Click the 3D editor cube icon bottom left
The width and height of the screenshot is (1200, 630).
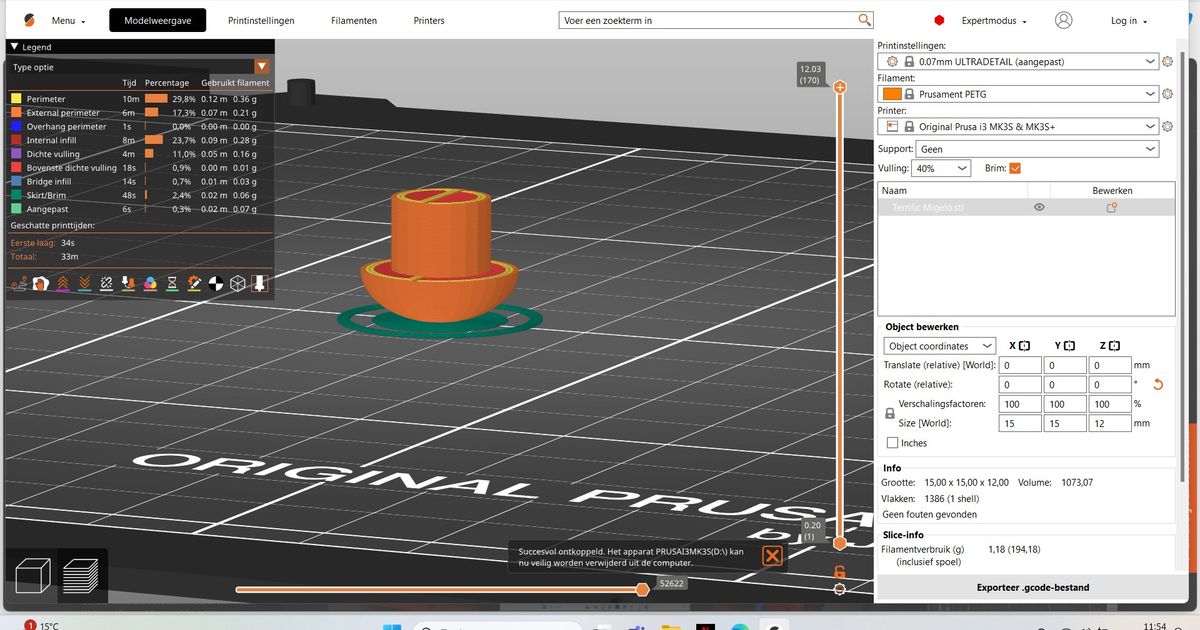[32, 576]
